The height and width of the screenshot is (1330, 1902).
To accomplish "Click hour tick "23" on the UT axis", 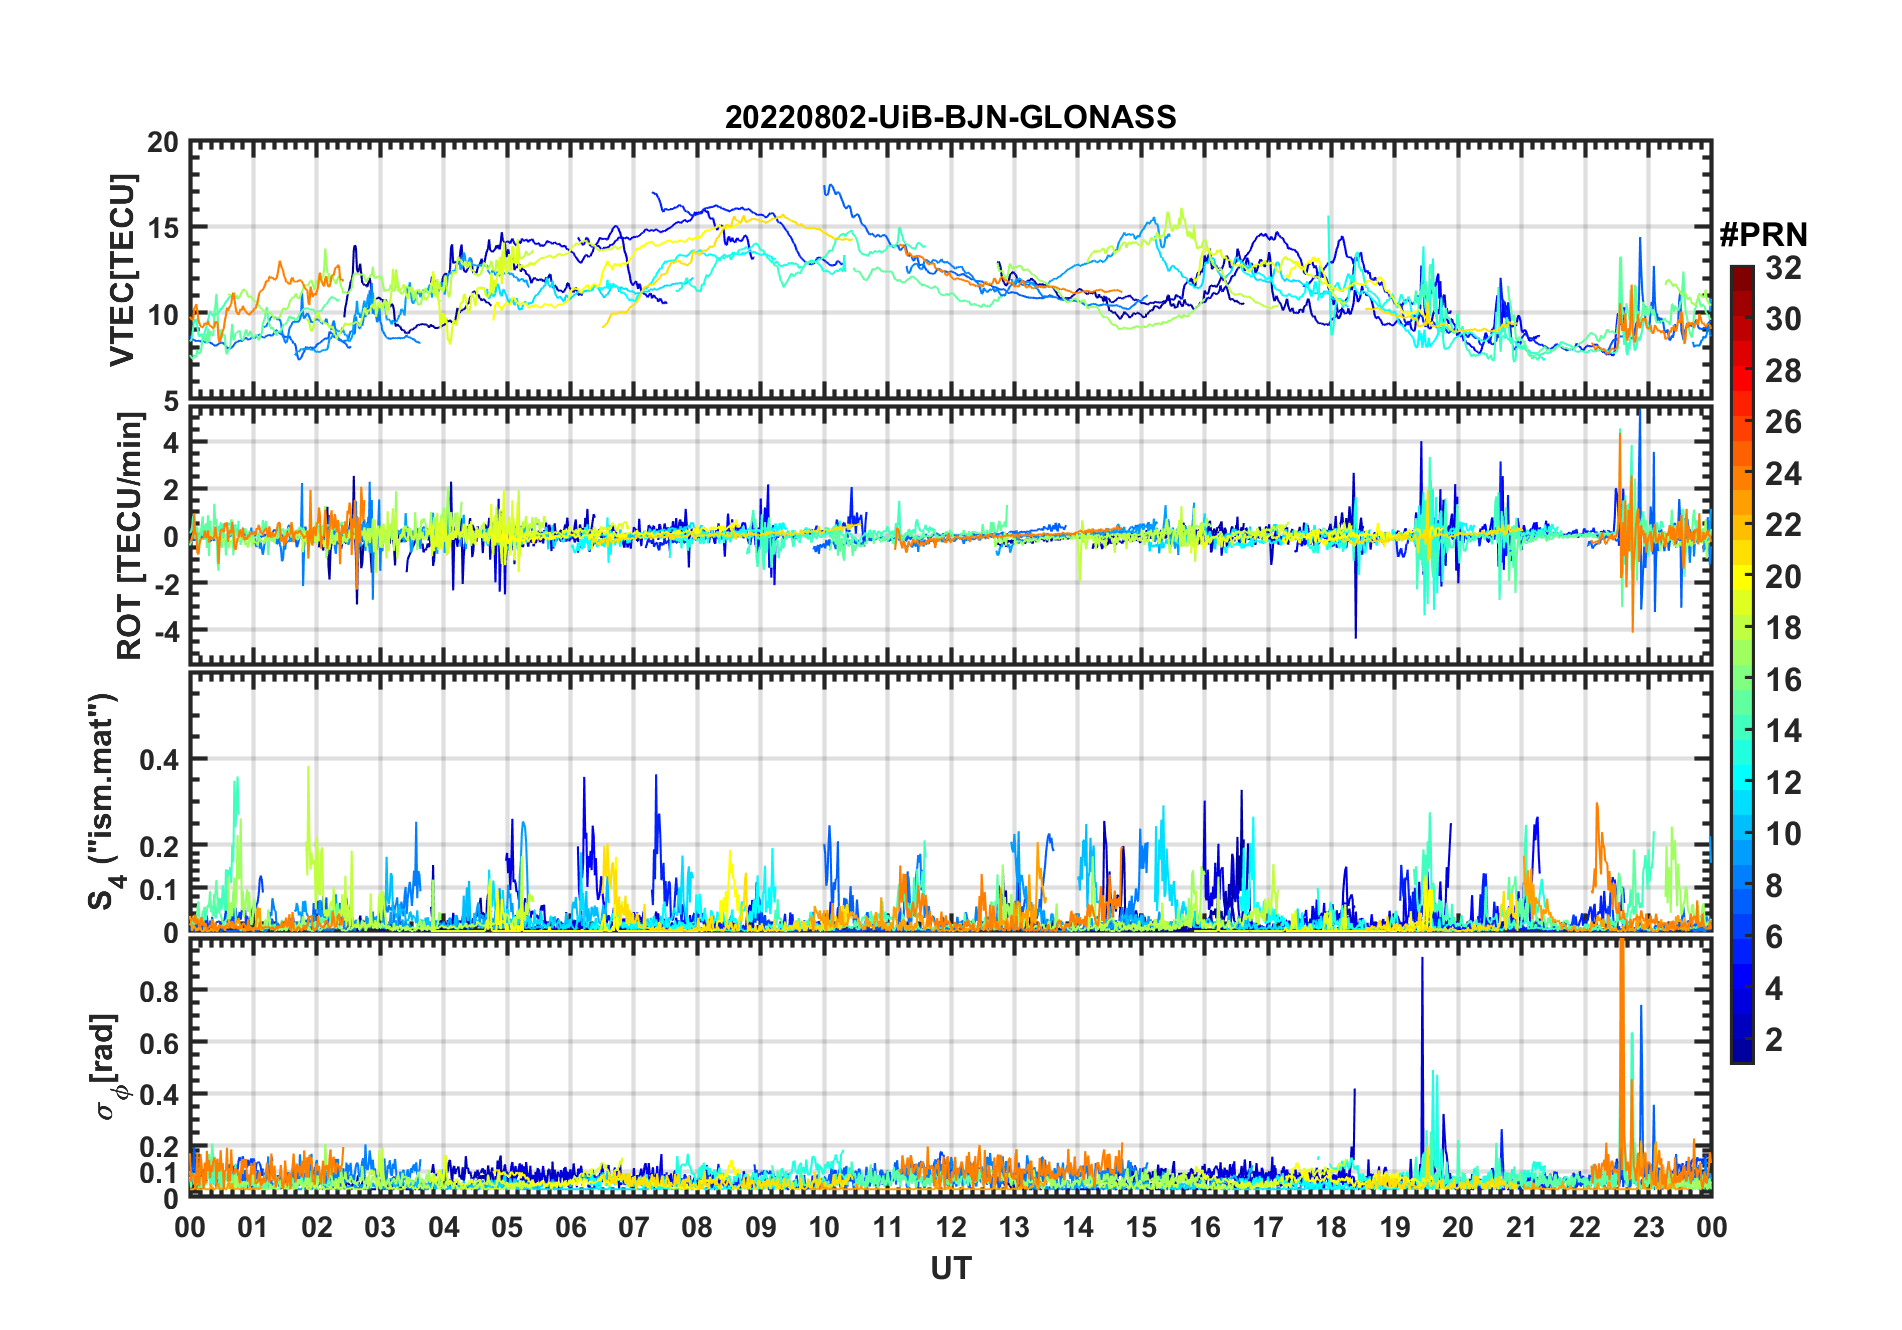I will [x=1649, y=1227].
